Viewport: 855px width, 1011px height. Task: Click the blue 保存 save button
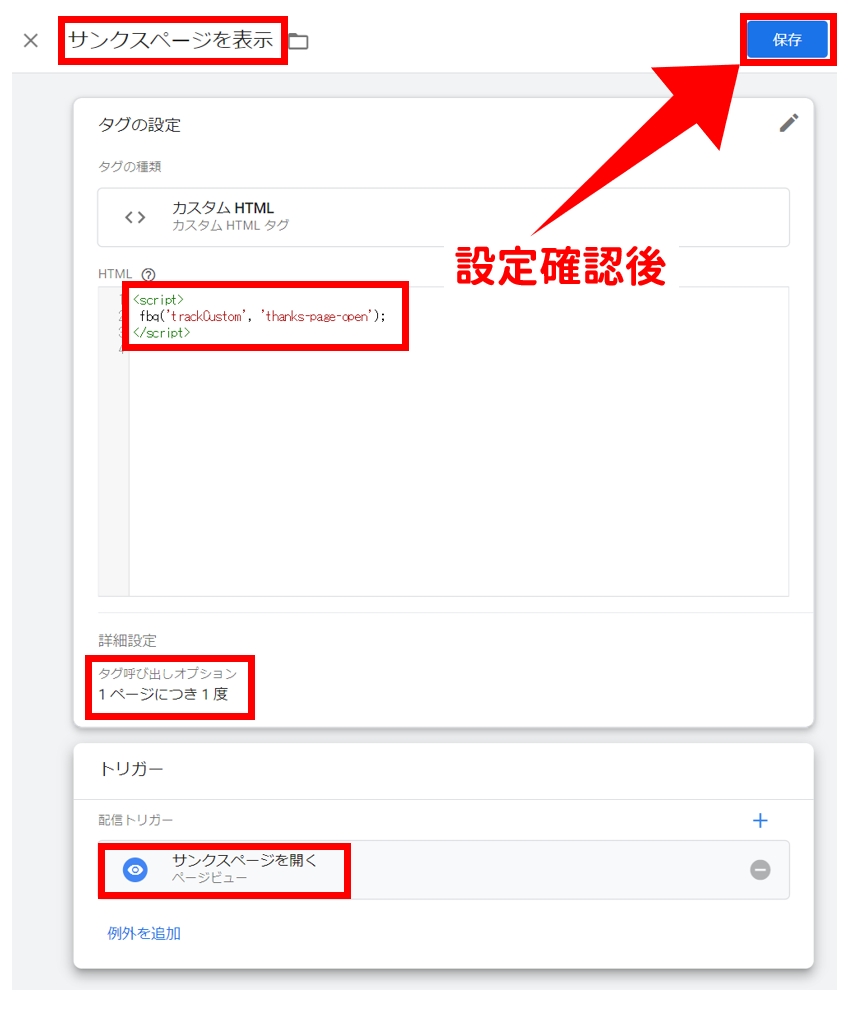[x=787, y=40]
